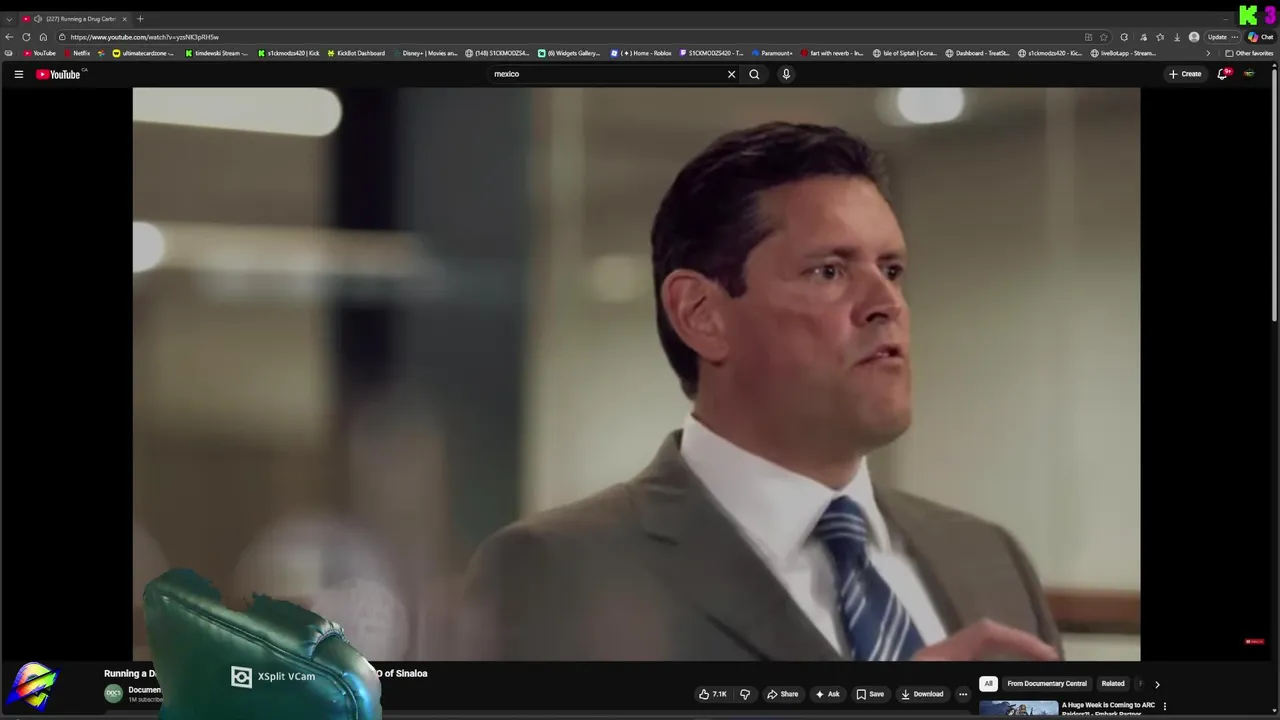The height and width of the screenshot is (720, 1280).
Task: Open timdewski Stream bookmark
Action: 217,53
